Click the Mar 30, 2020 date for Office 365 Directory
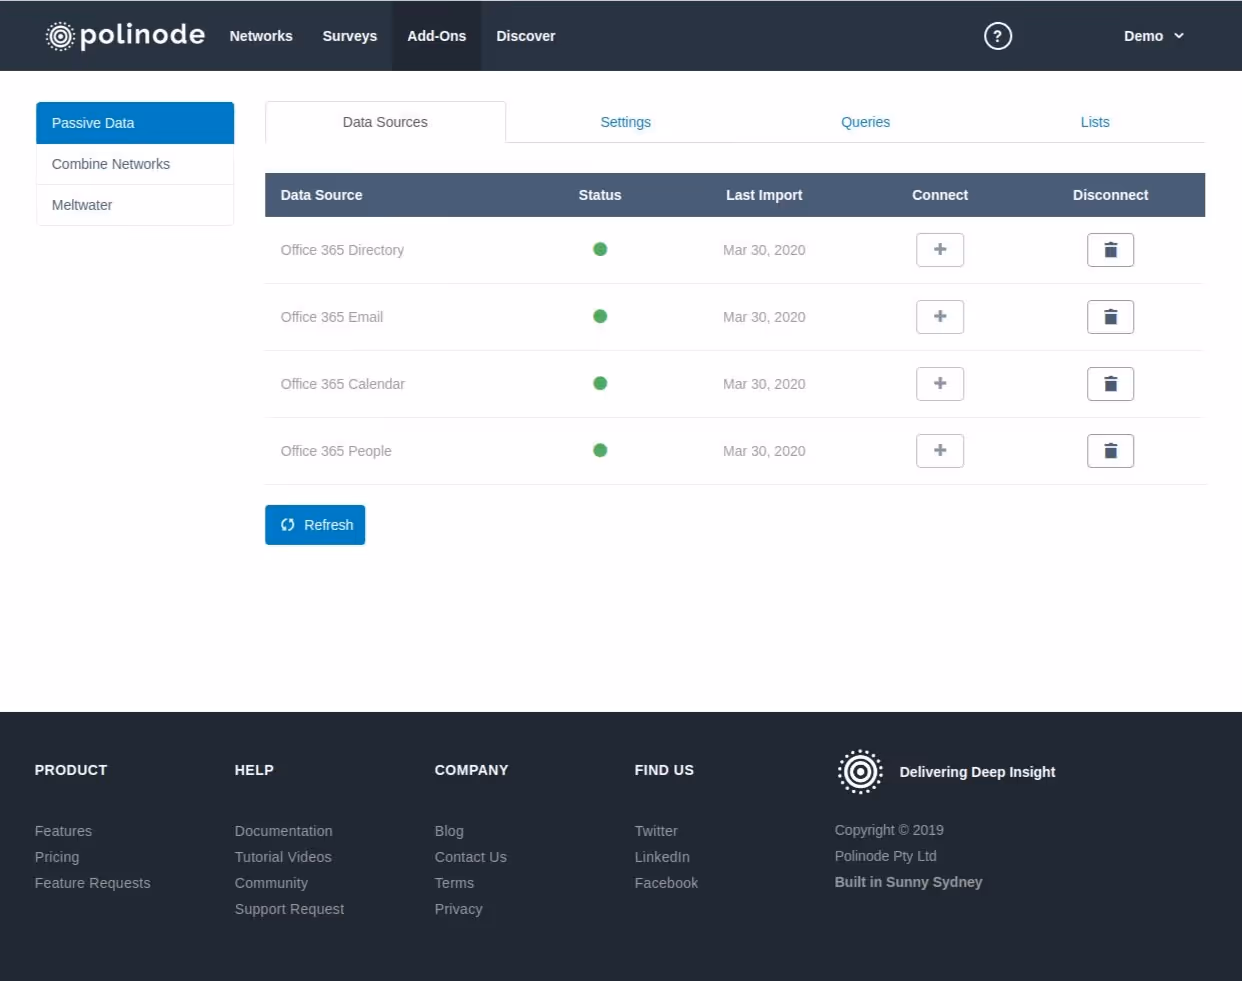The image size is (1242, 981). [764, 250]
